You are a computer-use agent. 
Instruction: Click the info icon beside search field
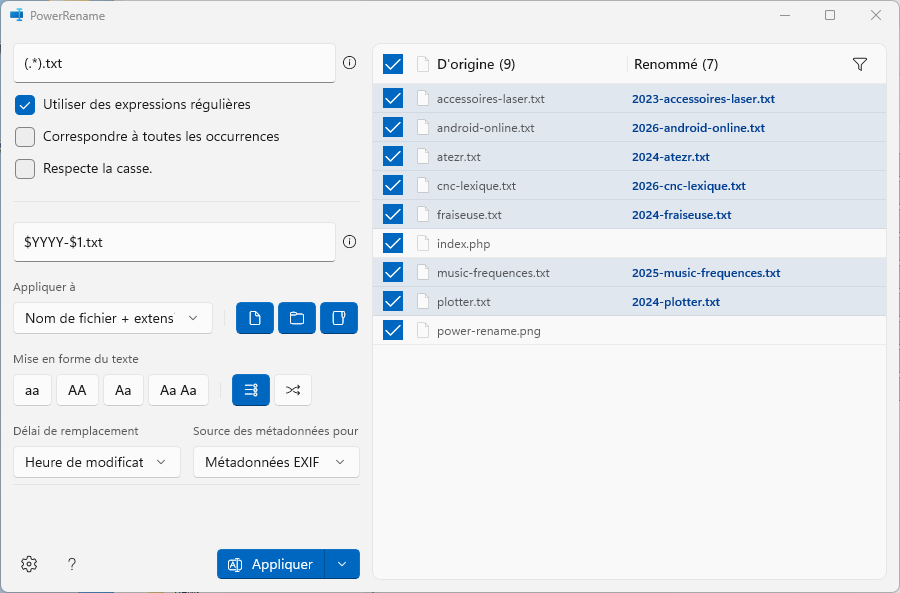tap(349, 62)
